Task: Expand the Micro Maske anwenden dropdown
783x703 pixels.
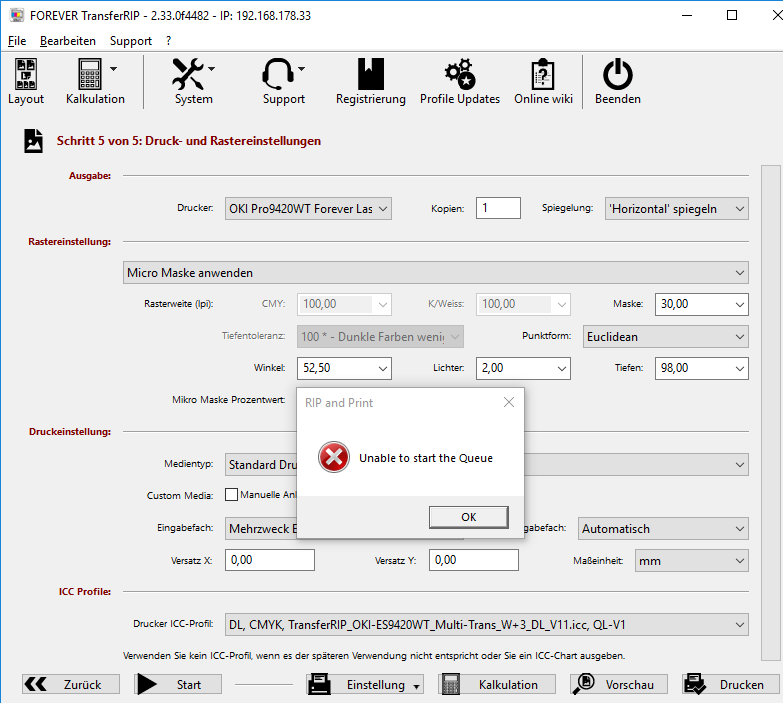Action: (x=435, y=273)
